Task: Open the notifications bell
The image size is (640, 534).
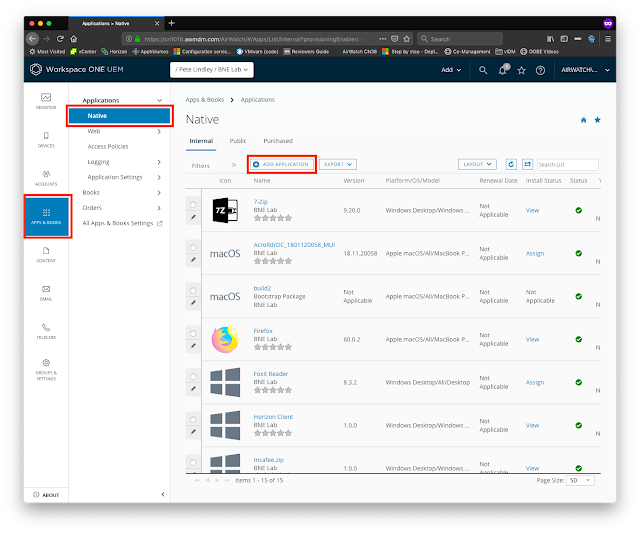Action: (503, 70)
